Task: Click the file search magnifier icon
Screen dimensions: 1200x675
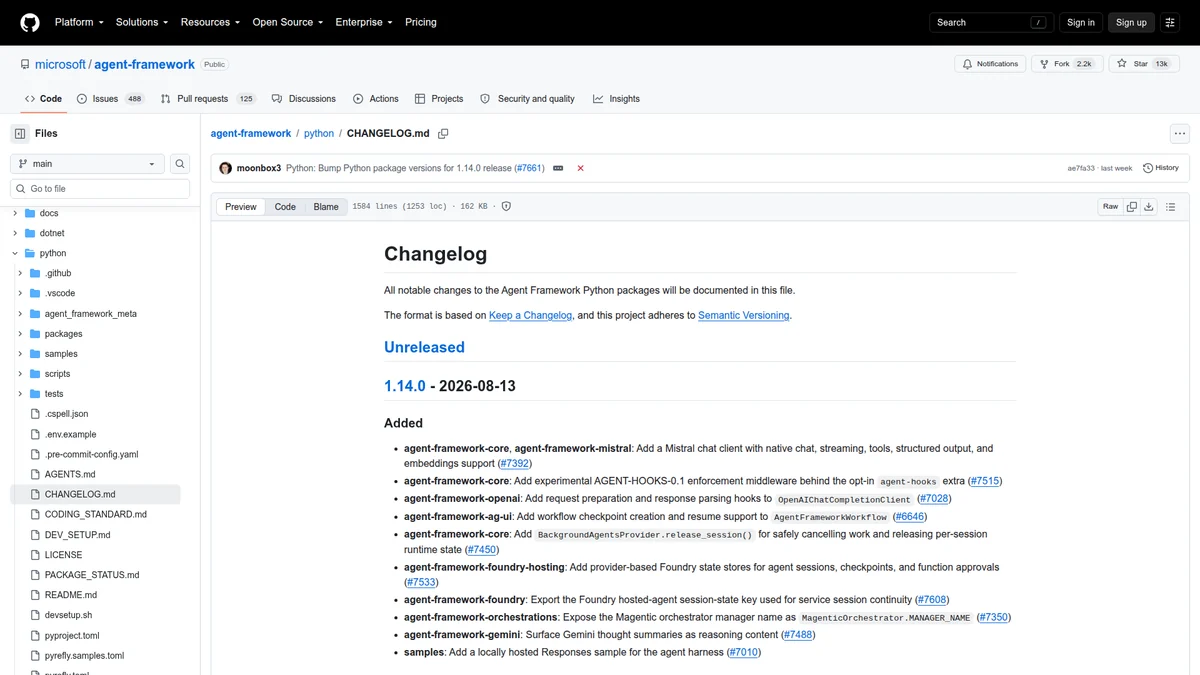Action: pos(180,164)
